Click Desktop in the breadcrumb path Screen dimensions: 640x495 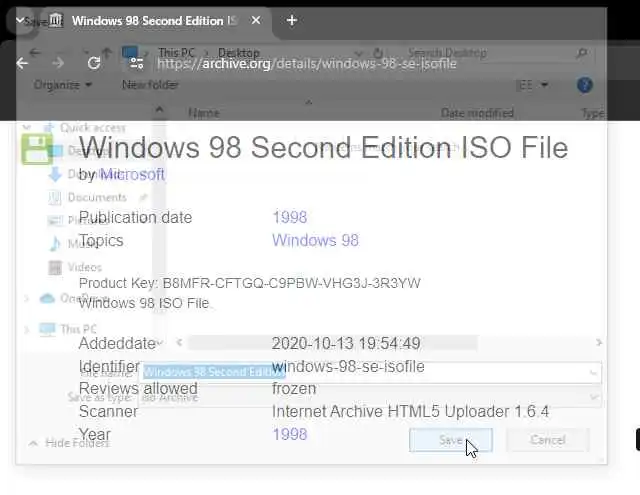pos(239,53)
